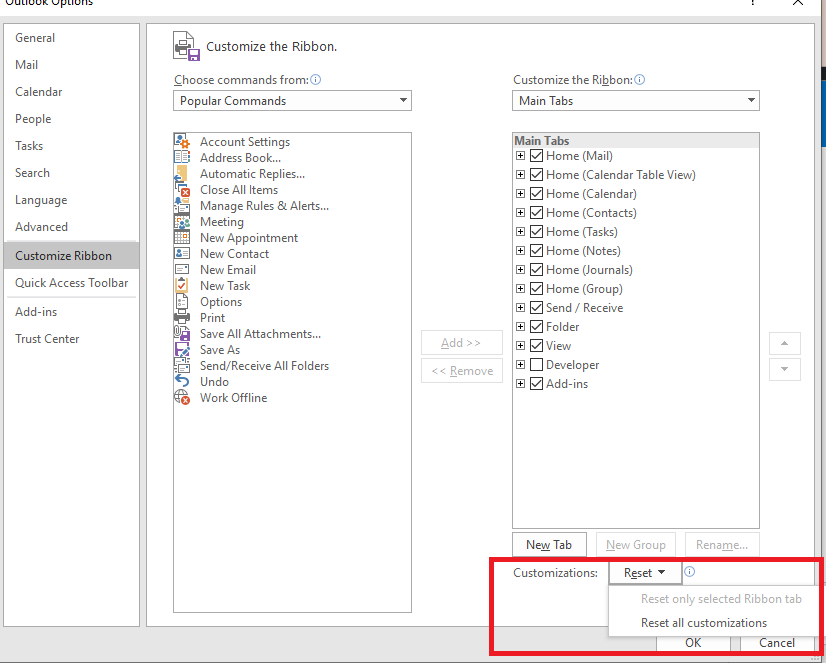Click the << Remove button
This screenshot has width=826, height=663.
click(461, 371)
